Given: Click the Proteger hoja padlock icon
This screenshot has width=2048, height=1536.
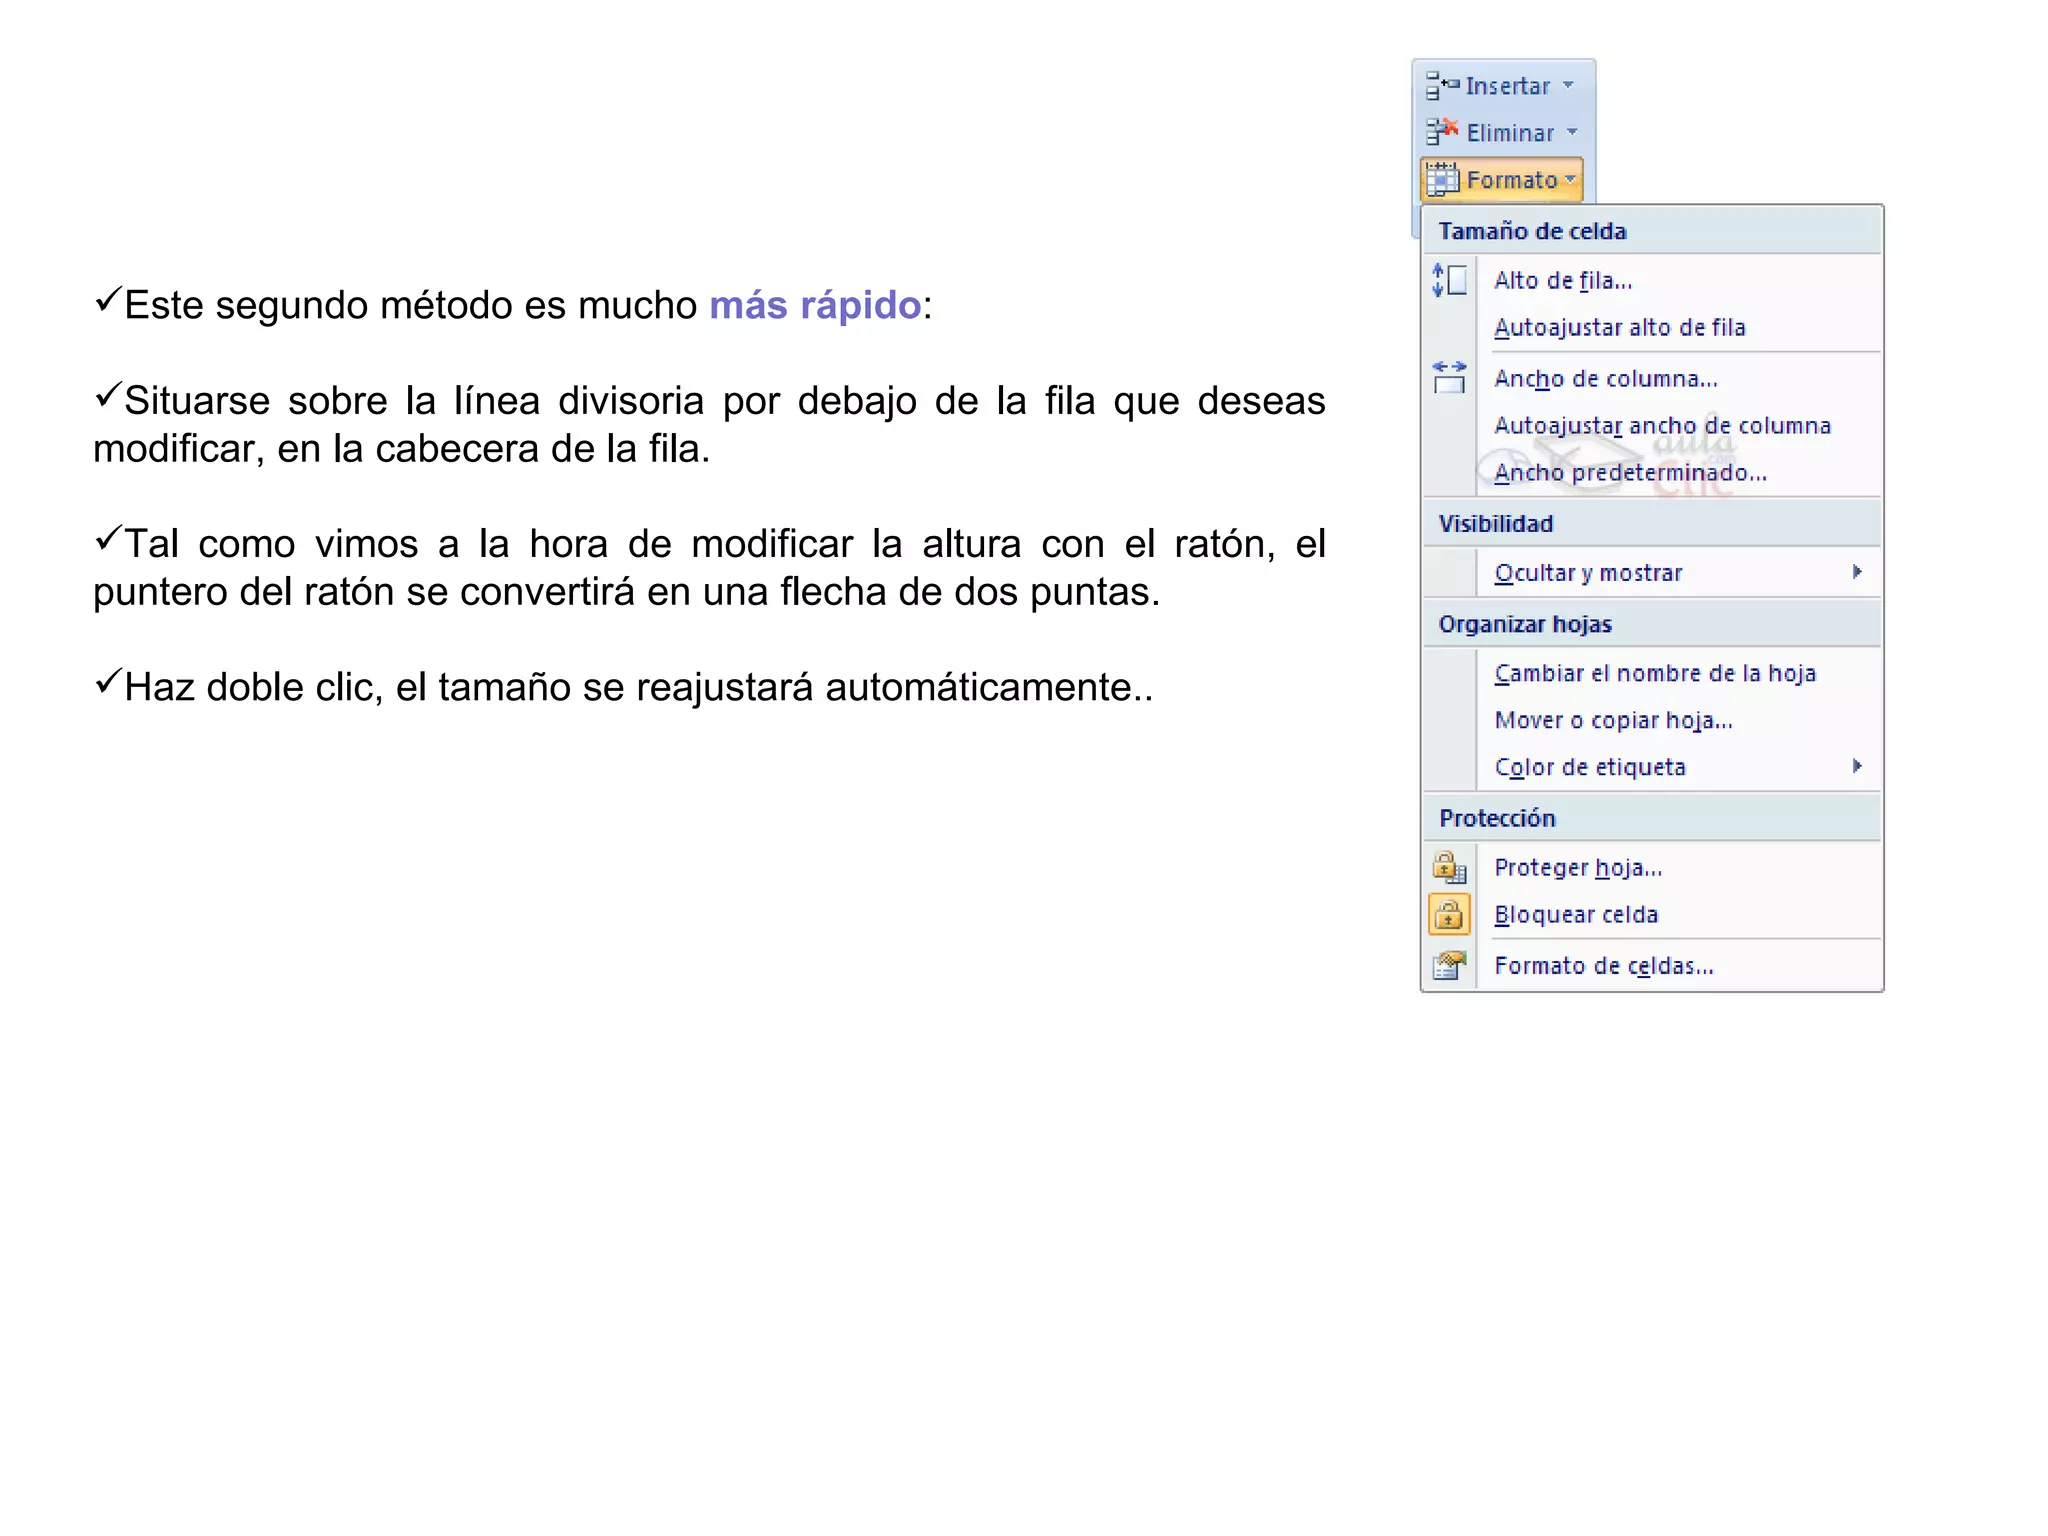Looking at the screenshot, I should coord(1449,867).
